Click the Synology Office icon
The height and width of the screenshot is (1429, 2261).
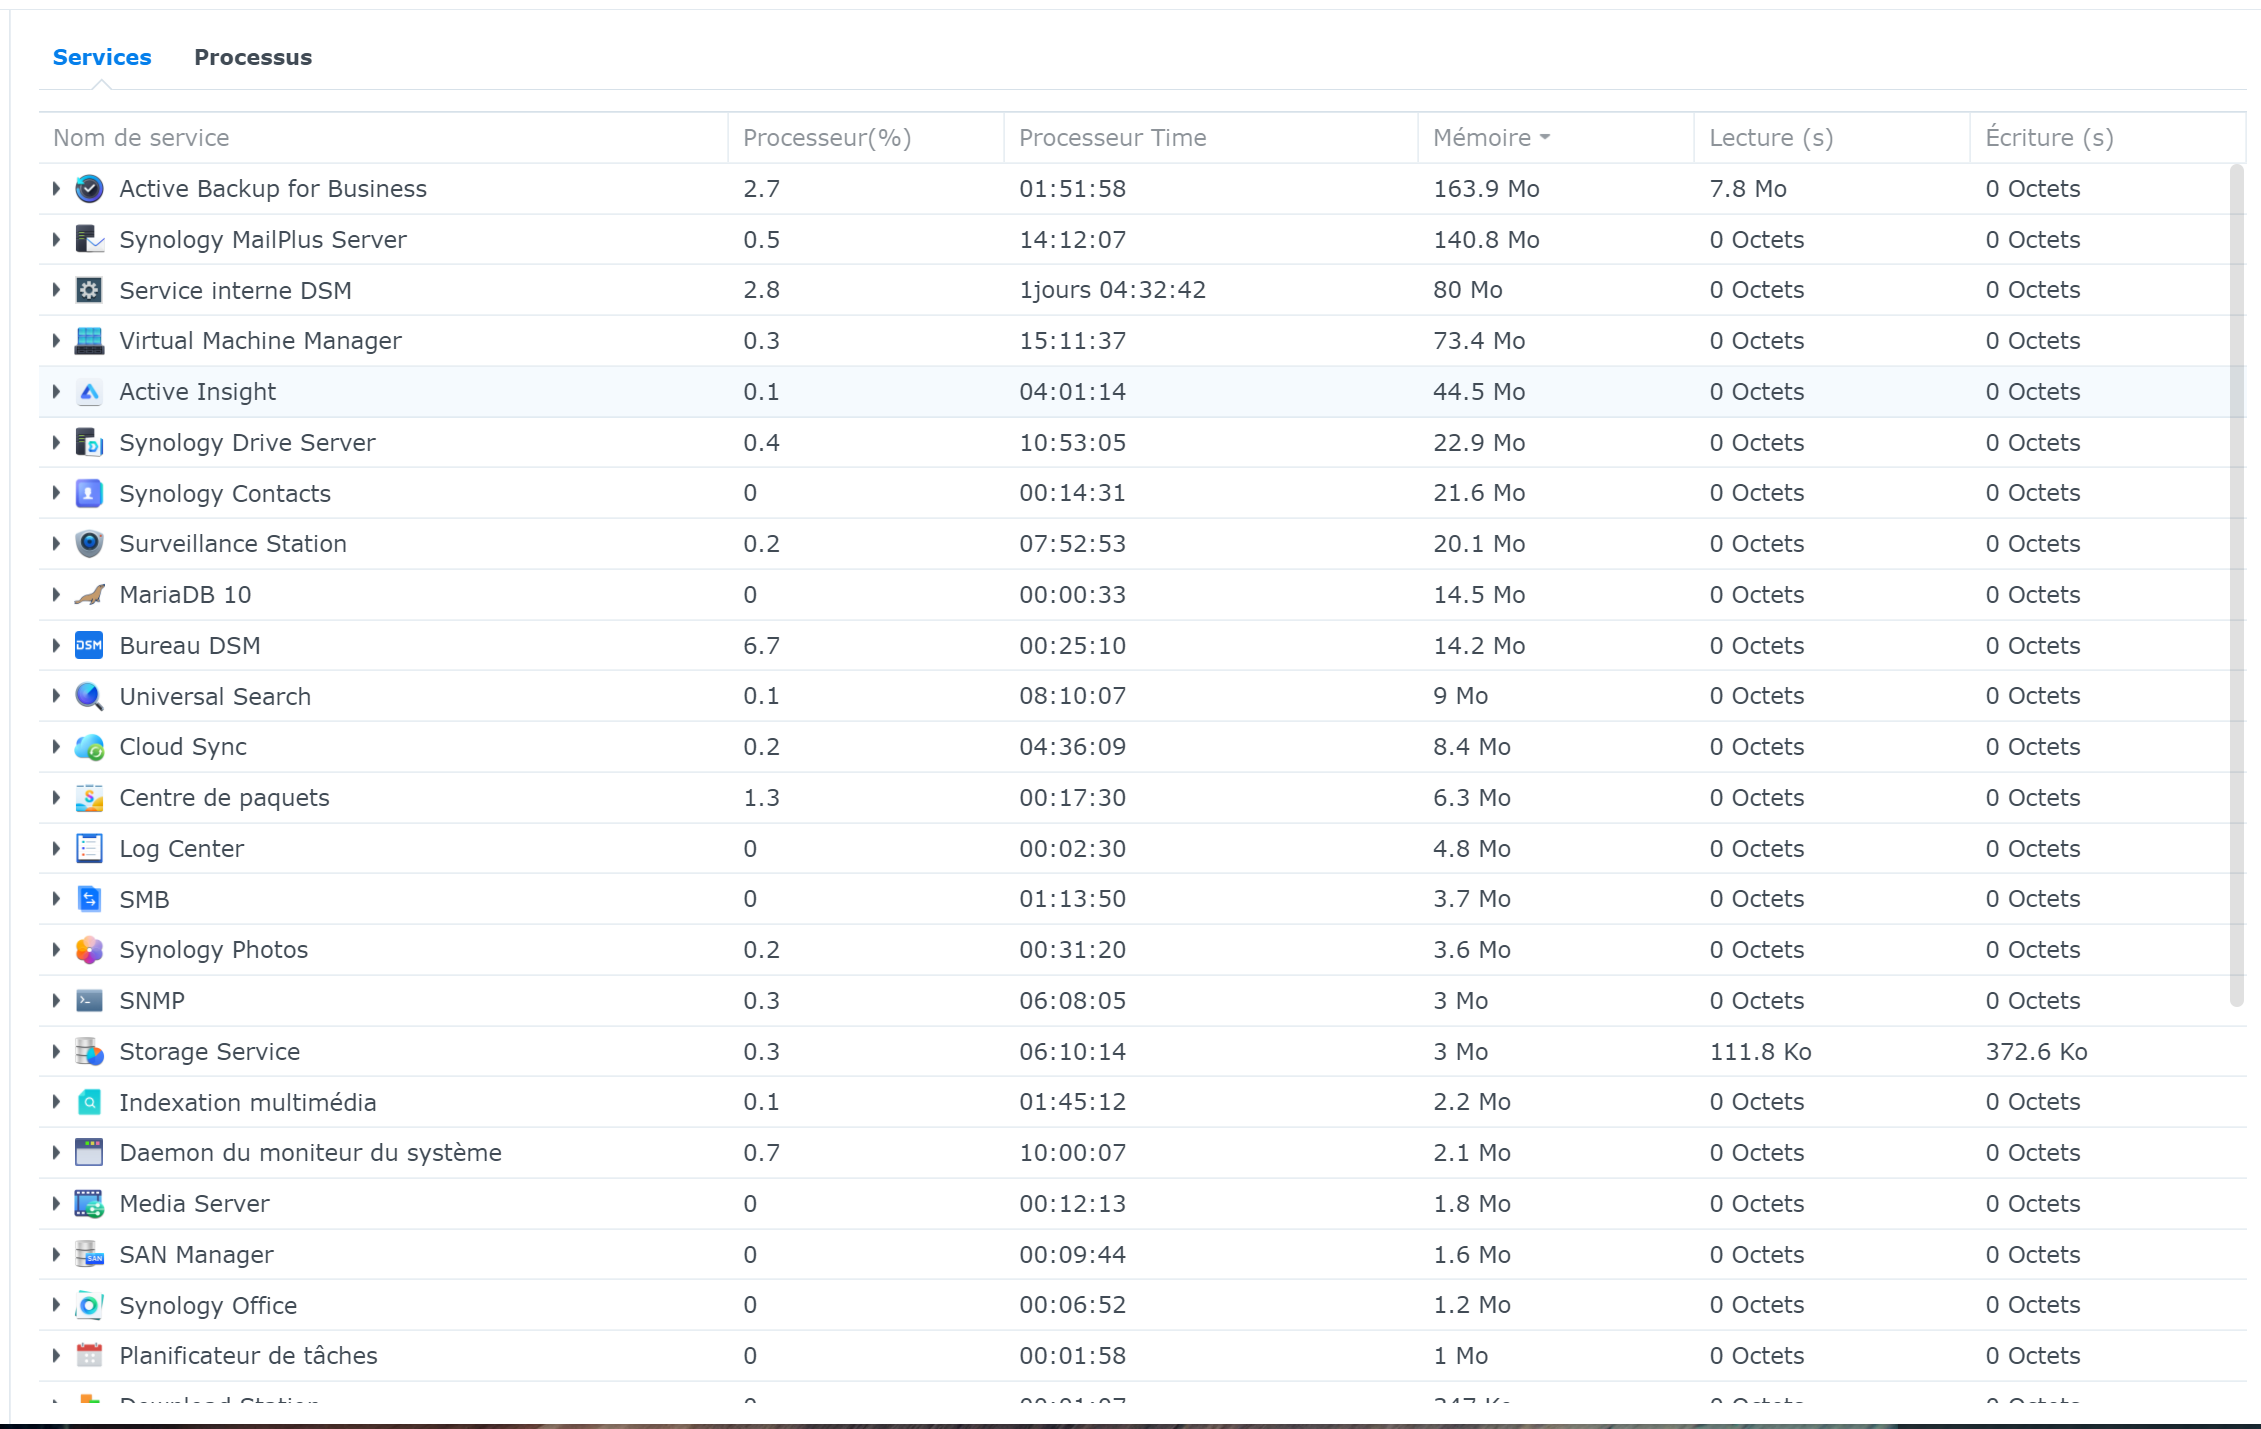(89, 1305)
